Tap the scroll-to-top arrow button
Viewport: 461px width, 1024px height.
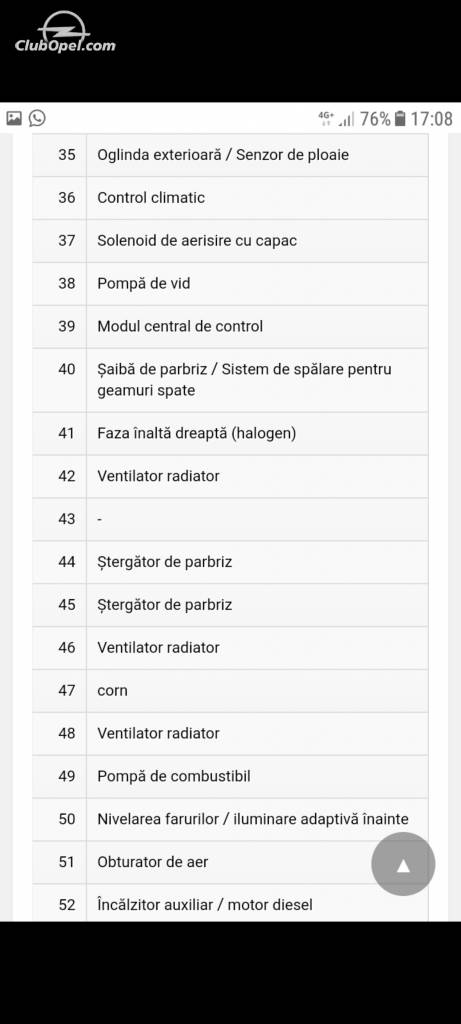coord(403,864)
